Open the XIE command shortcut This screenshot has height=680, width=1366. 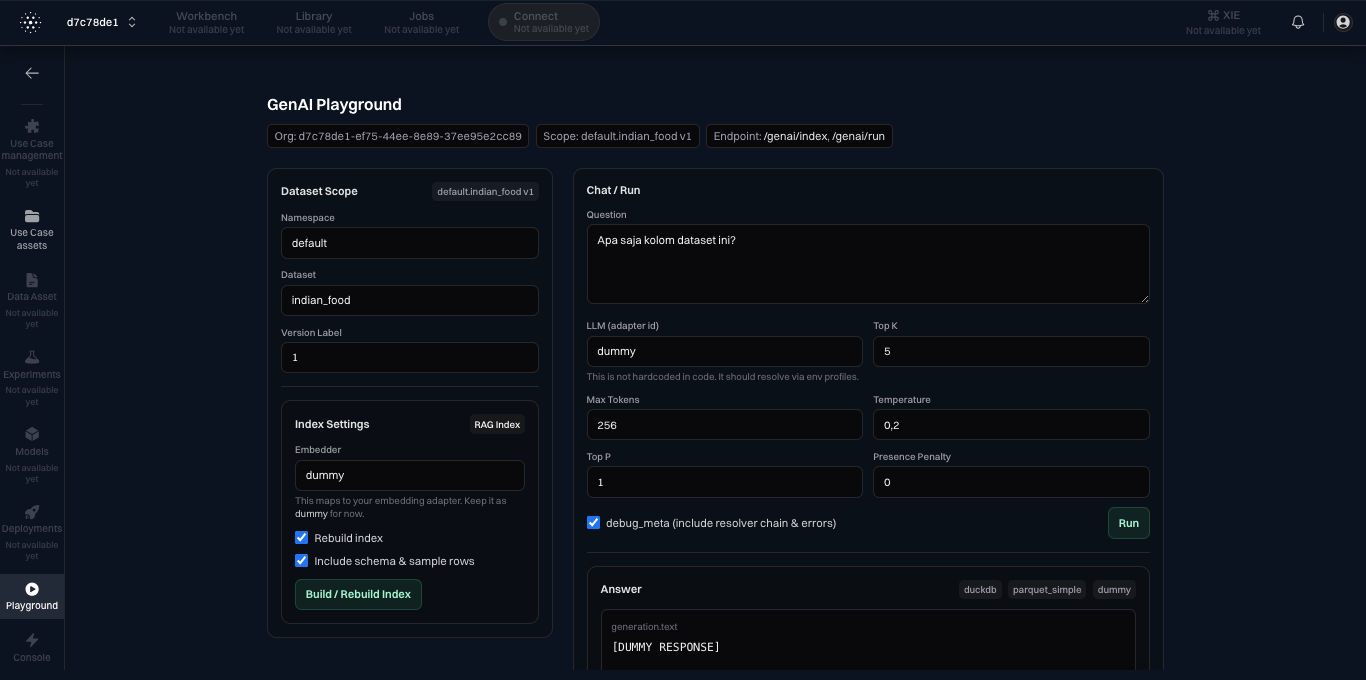point(1223,22)
